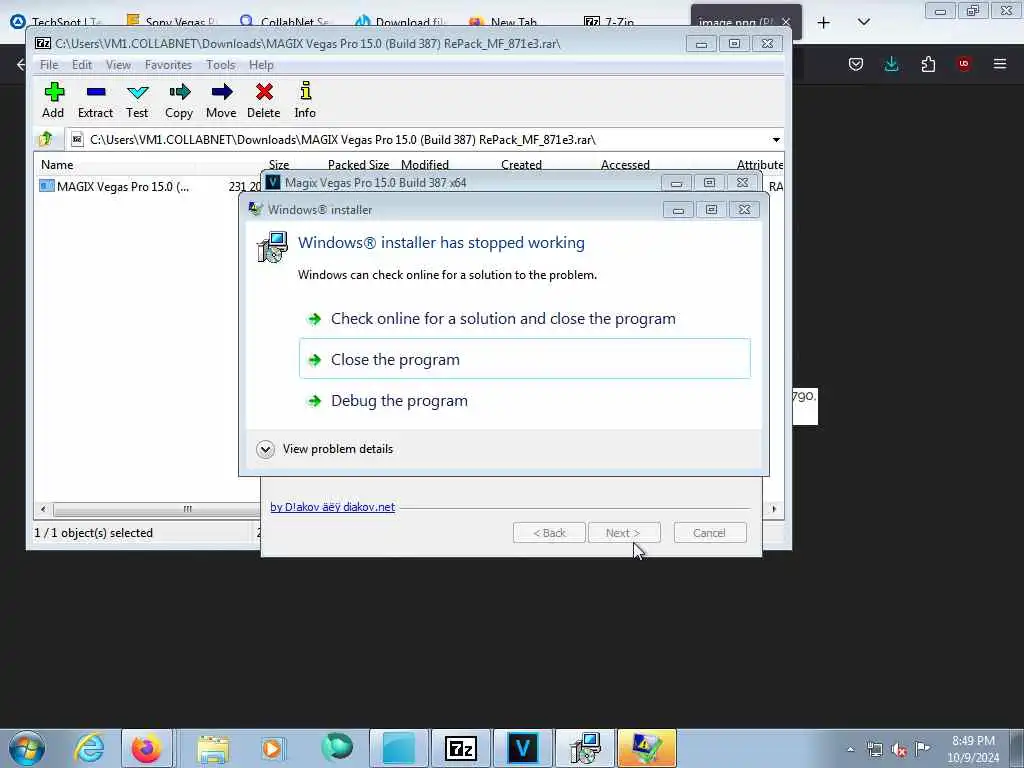Sort by Accessed column header
Screen dimensions: 1024x768
pyautogui.click(x=625, y=165)
